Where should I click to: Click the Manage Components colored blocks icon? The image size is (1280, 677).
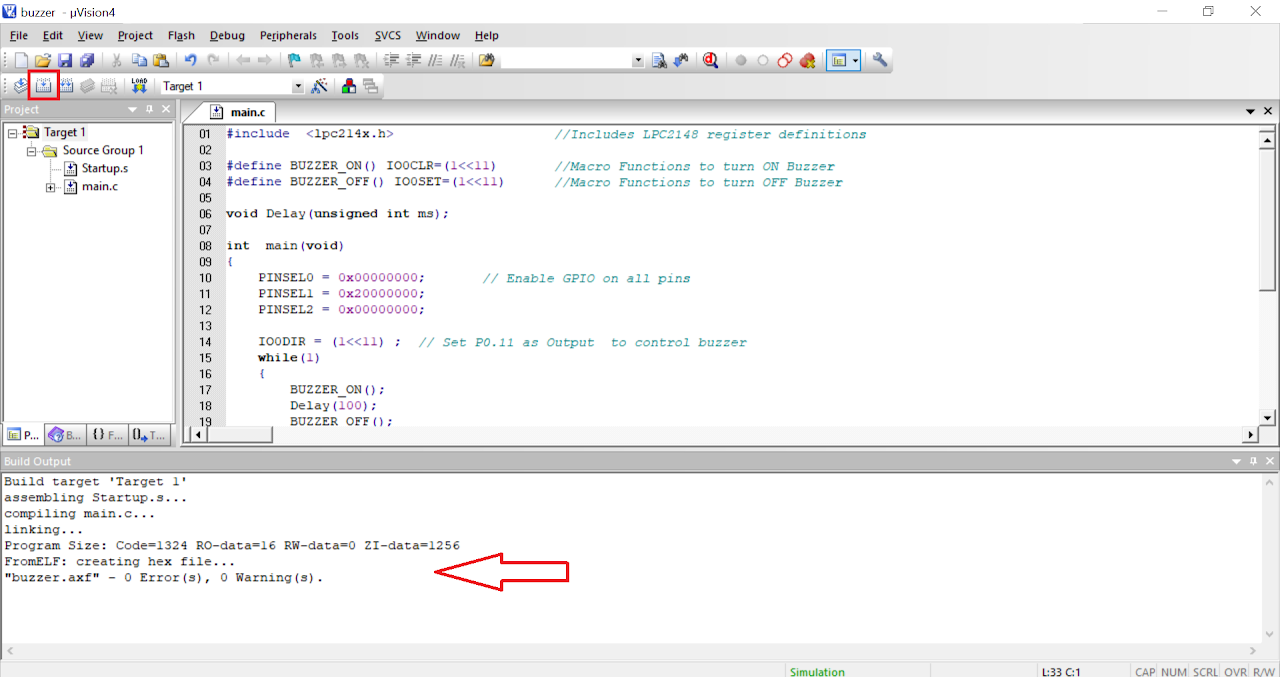[x=348, y=86]
